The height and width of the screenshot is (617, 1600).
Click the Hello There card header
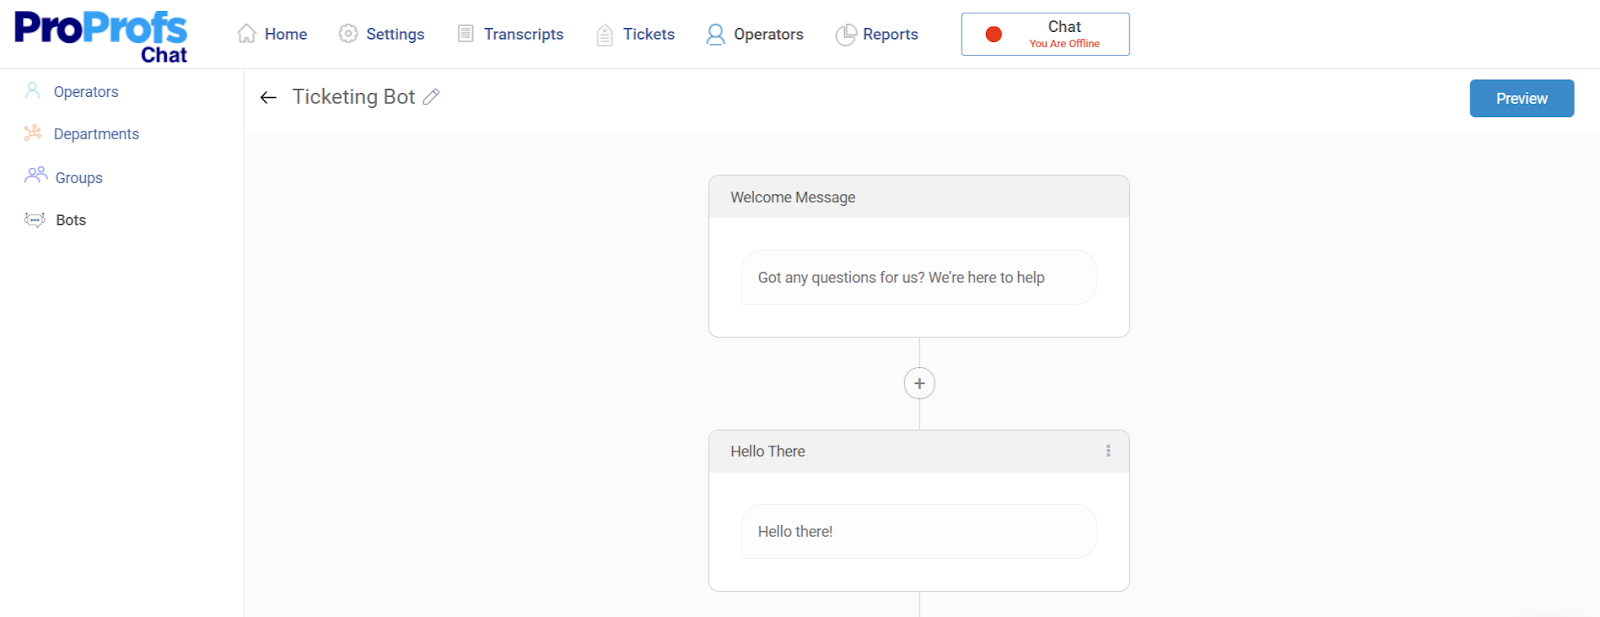[919, 451]
